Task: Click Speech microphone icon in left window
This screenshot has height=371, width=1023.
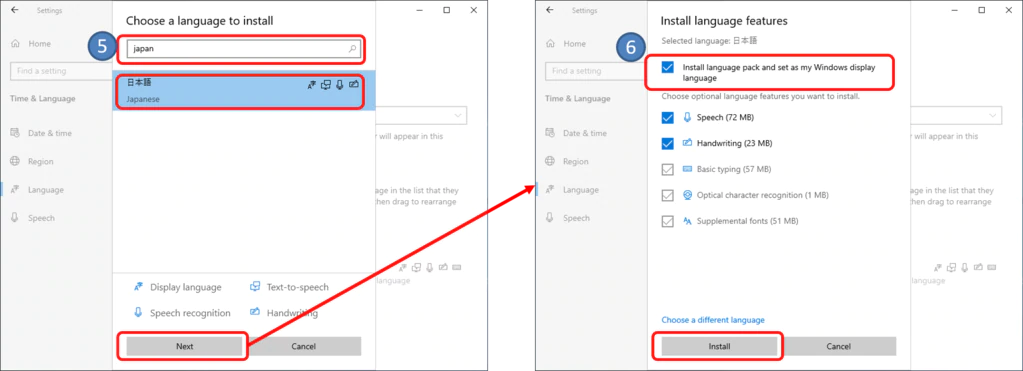Action: tap(15, 218)
